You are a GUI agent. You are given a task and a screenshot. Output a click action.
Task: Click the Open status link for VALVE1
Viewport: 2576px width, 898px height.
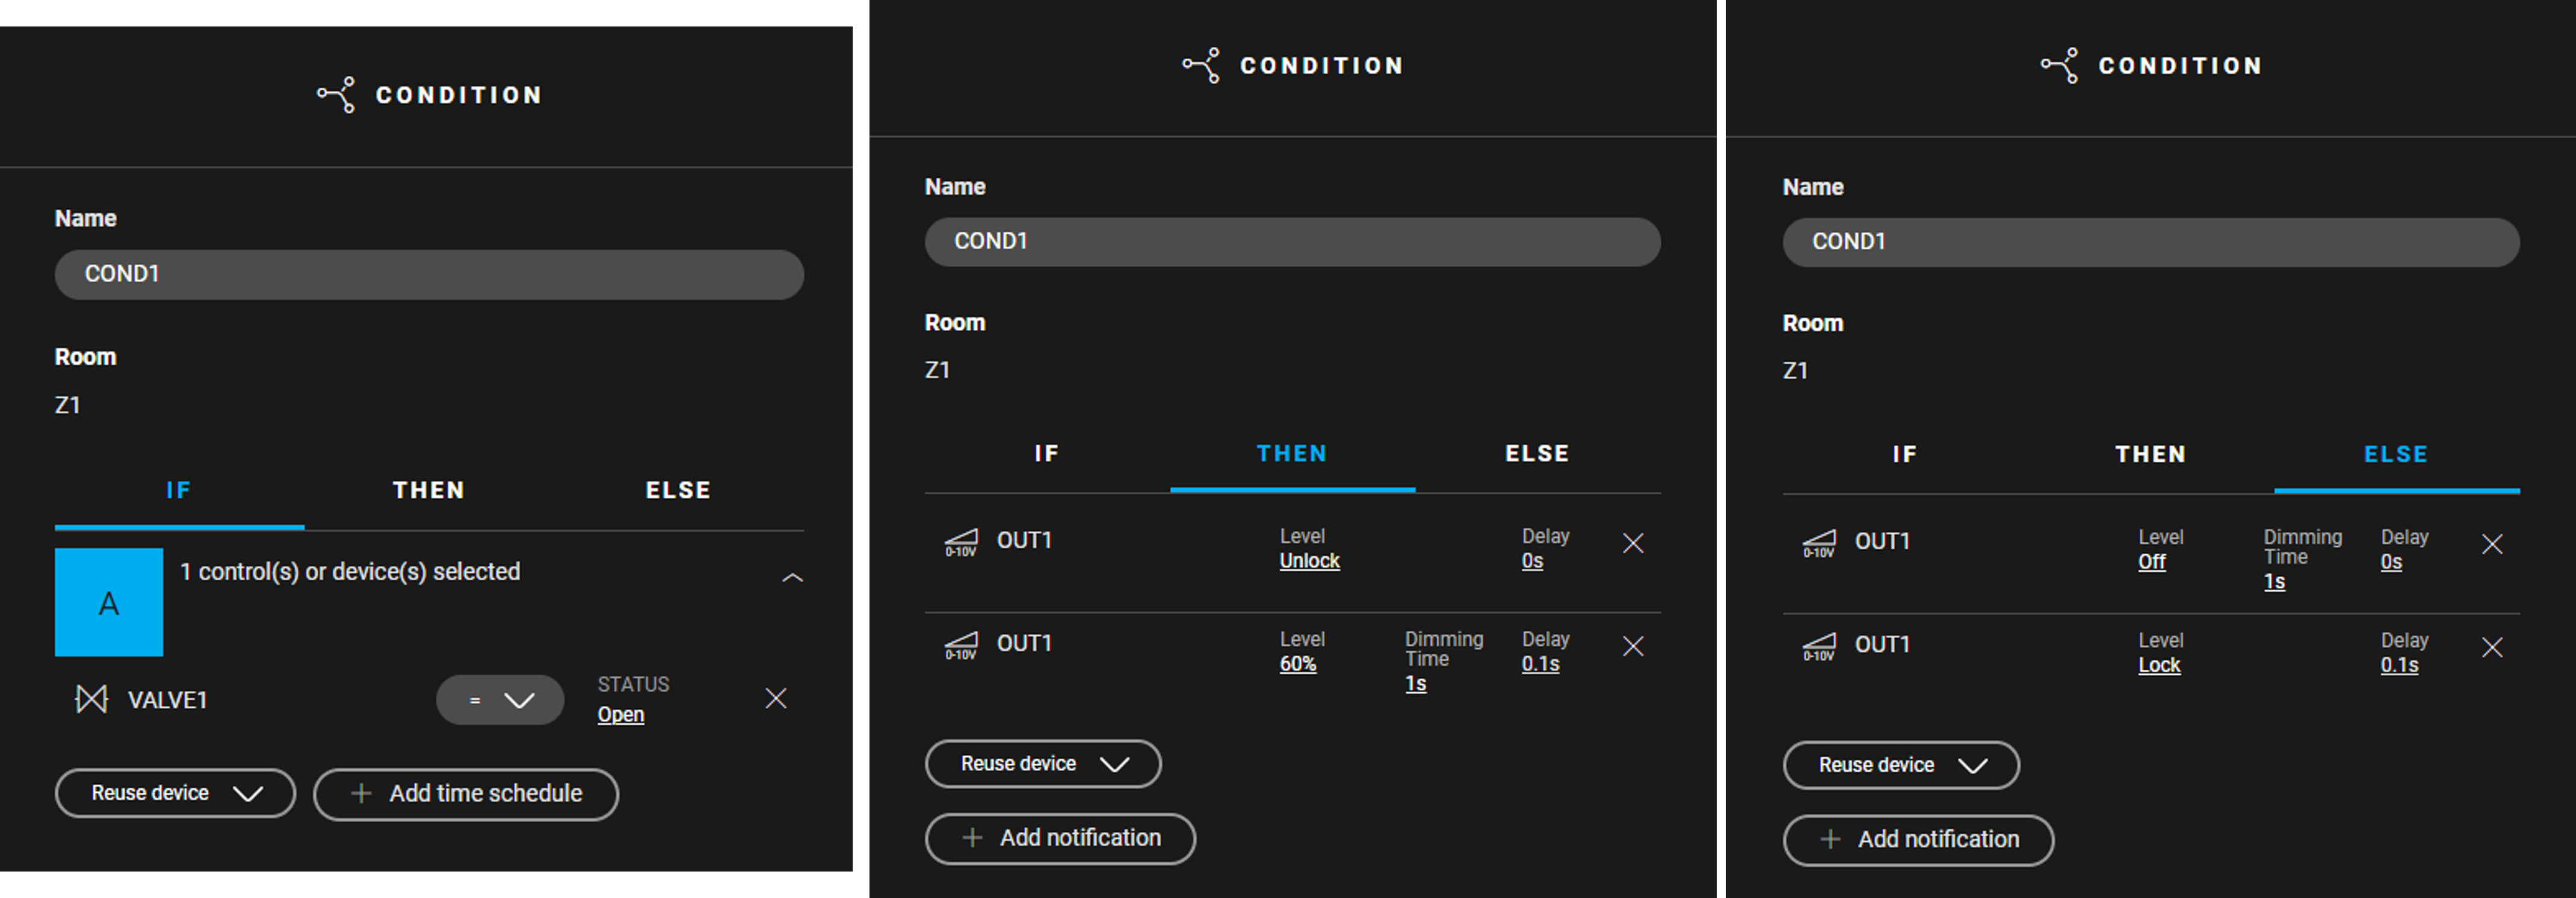[x=621, y=715]
